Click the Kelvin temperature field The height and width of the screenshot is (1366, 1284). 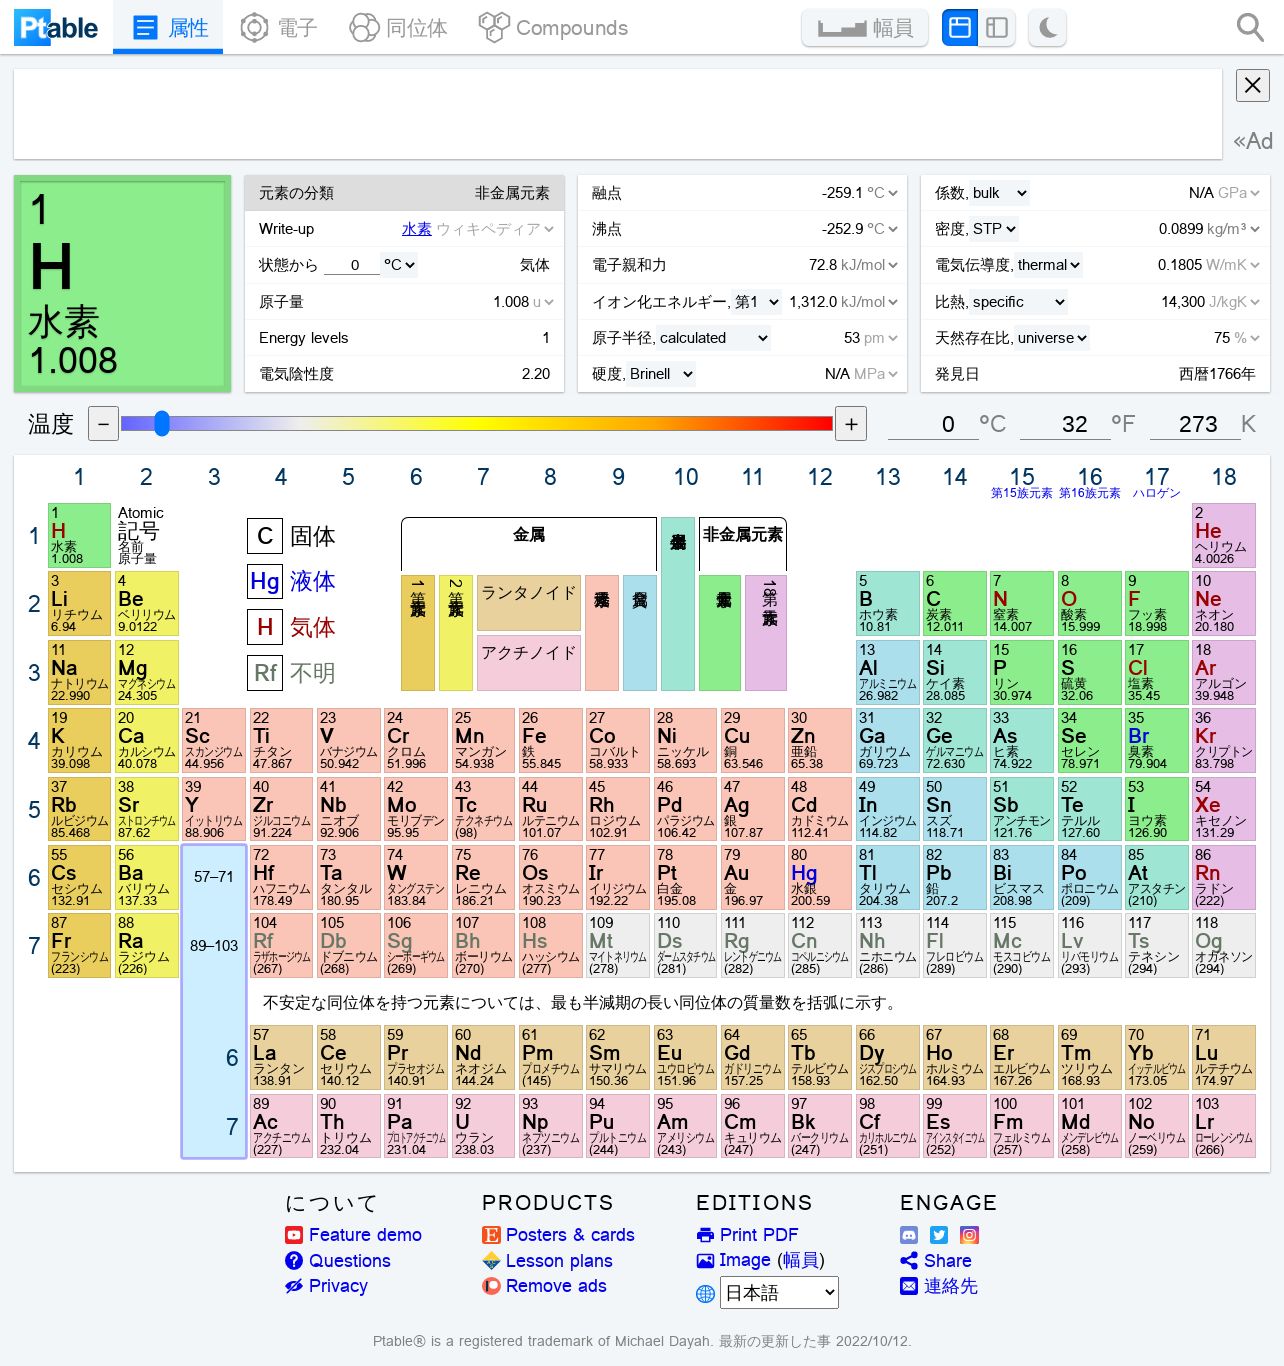point(1194,424)
